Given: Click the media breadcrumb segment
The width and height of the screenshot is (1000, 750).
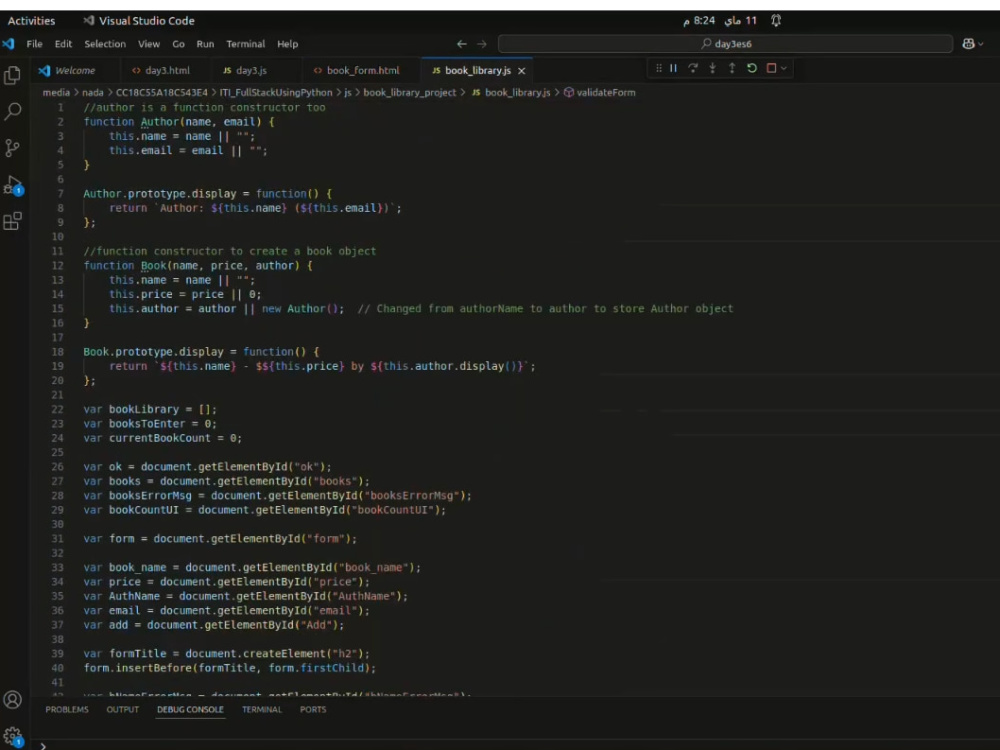Looking at the screenshot, I should pos(56,92).
